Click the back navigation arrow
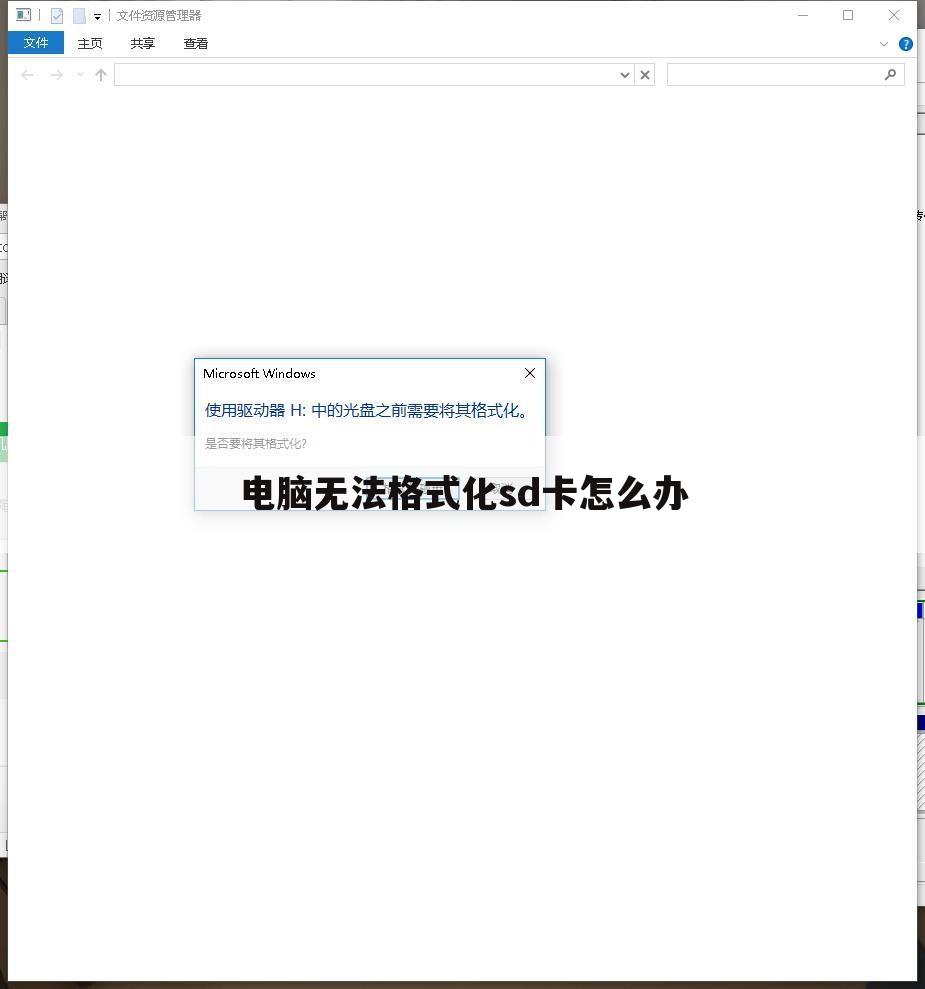The image size is (925, 989). [27, 74]
